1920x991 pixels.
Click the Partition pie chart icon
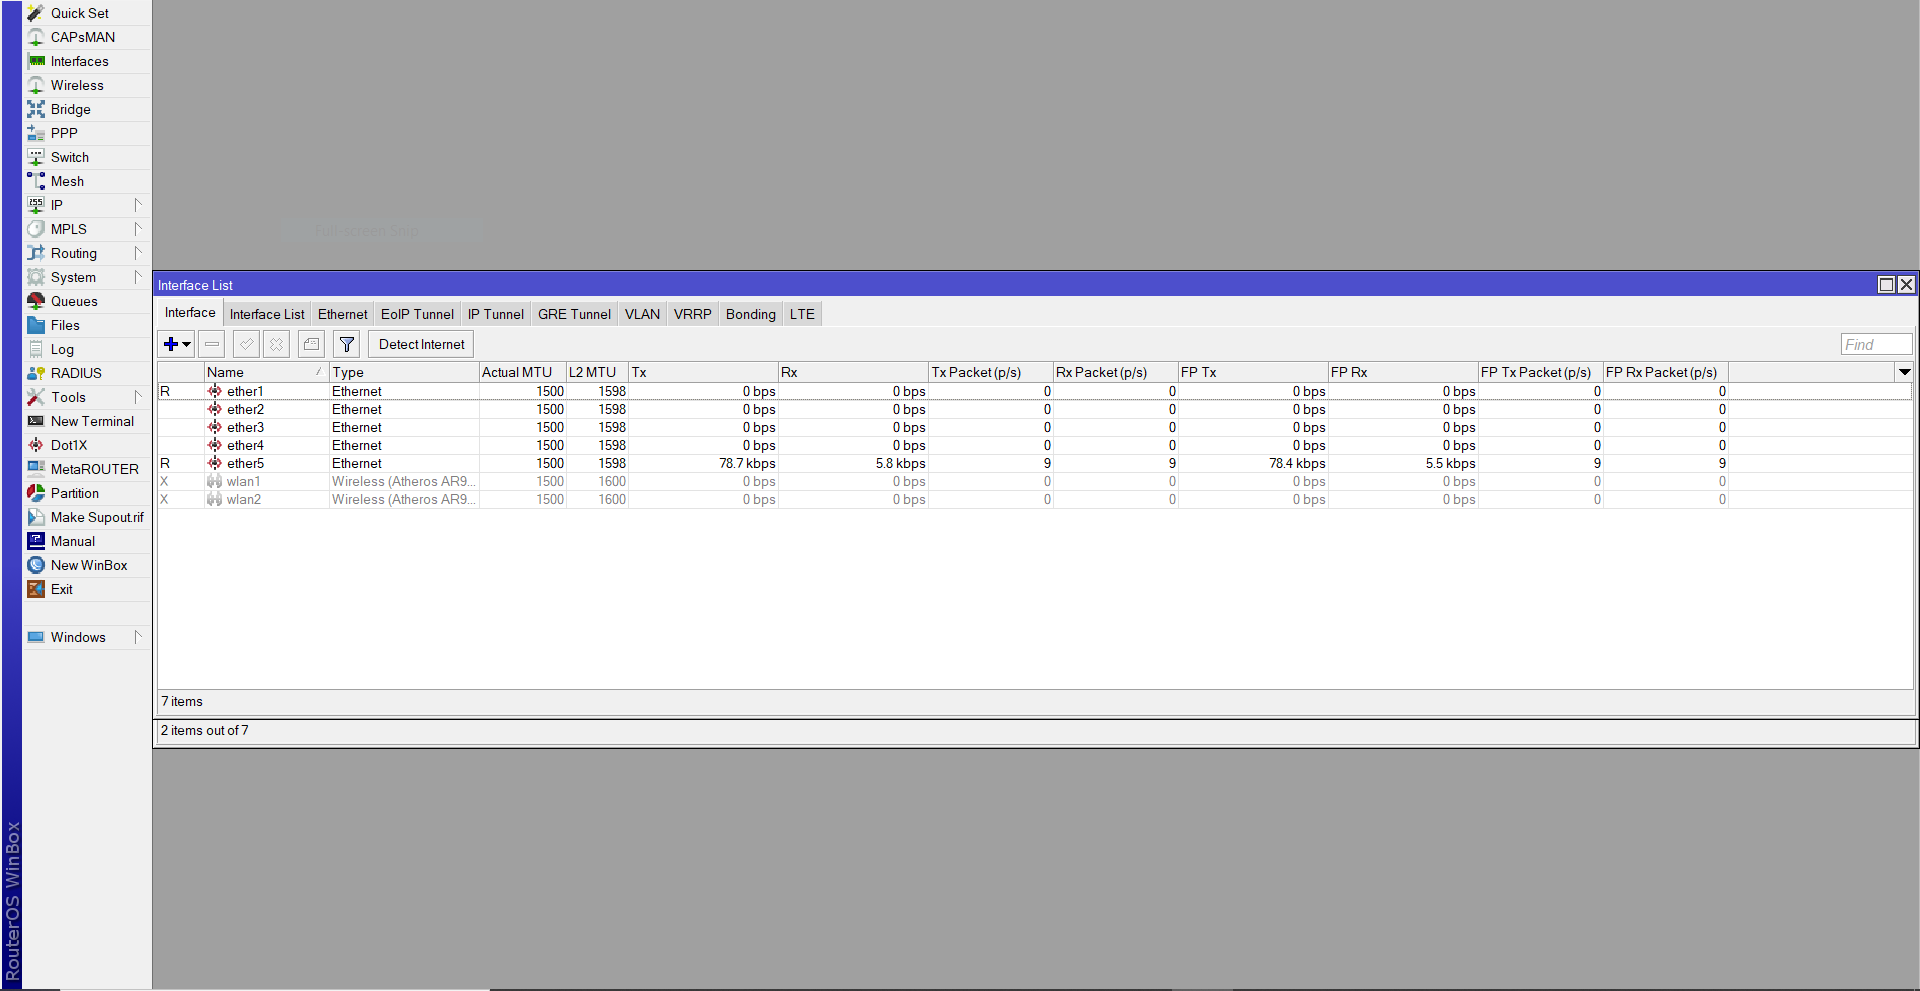(36, 493)
